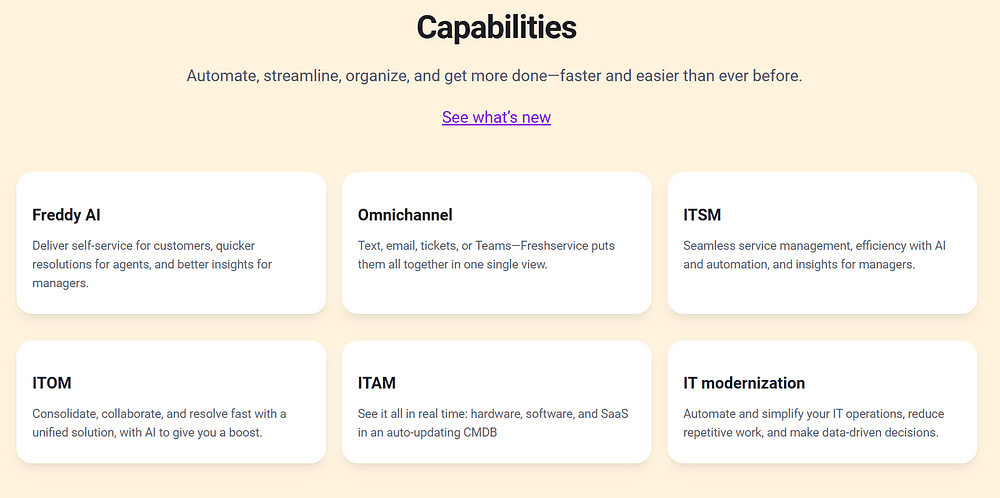
Task: Open the See what's new link
Action: click(496, 117)
